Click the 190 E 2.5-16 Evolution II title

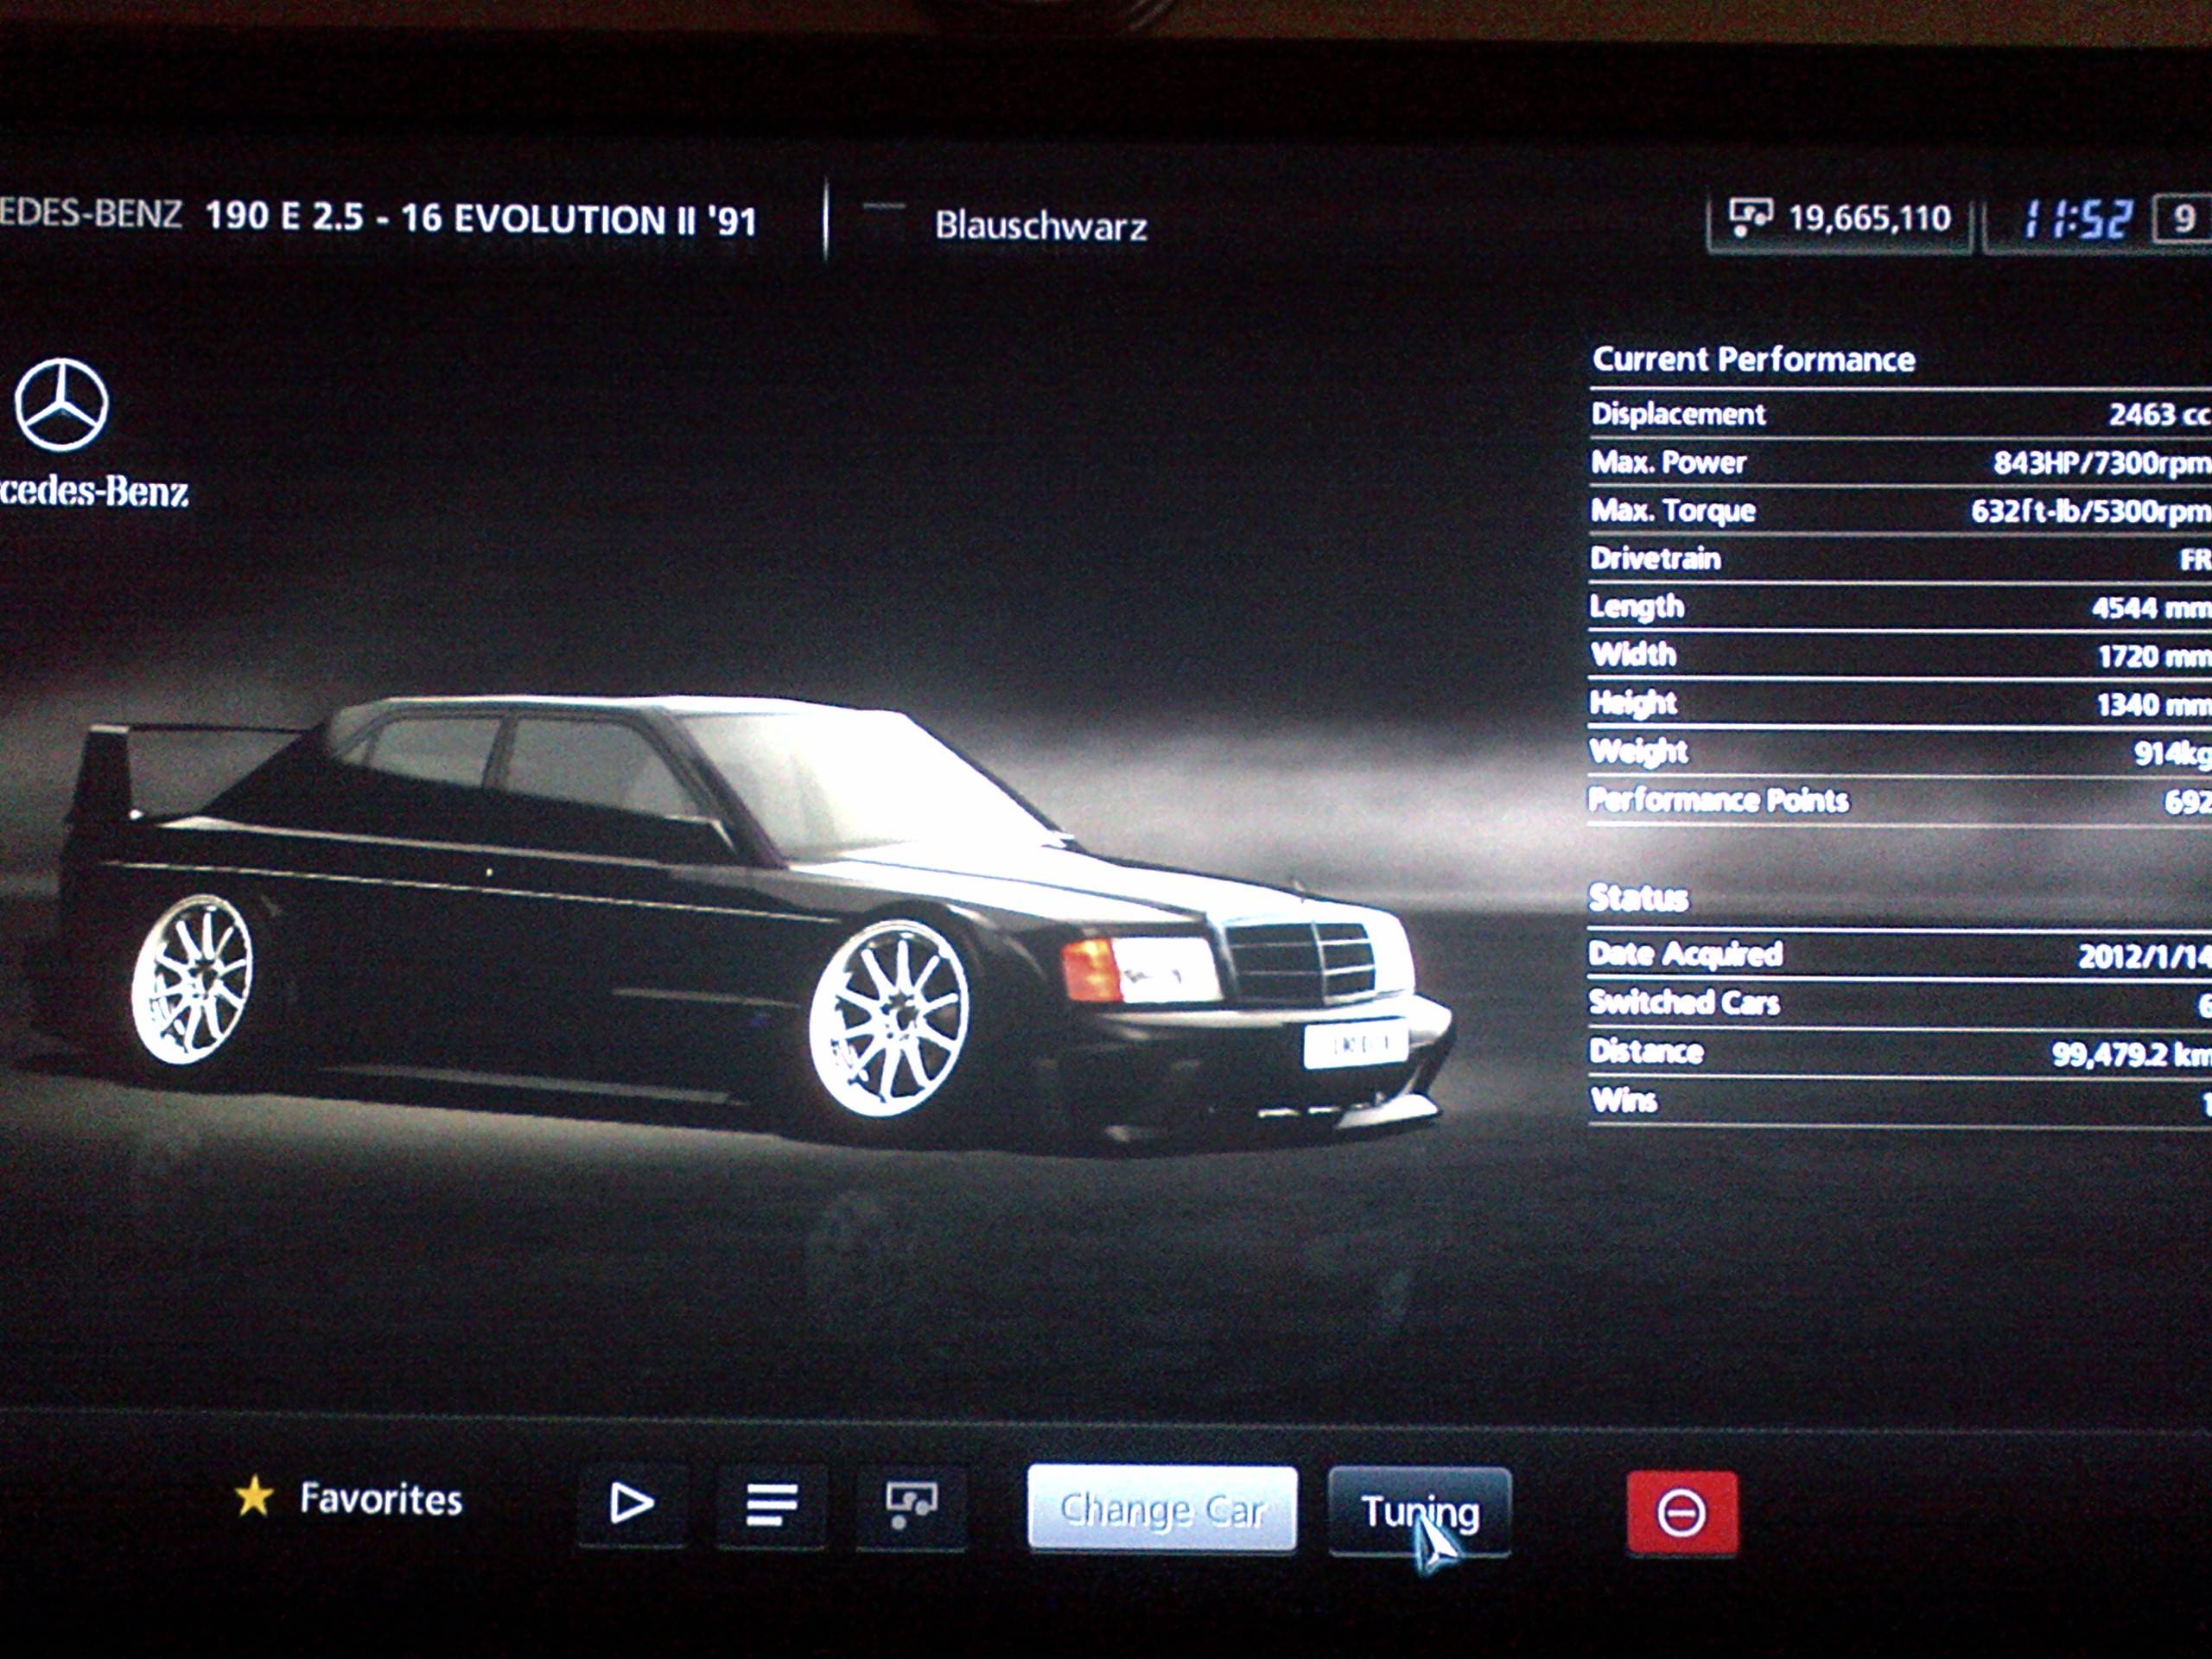(480, 219)
